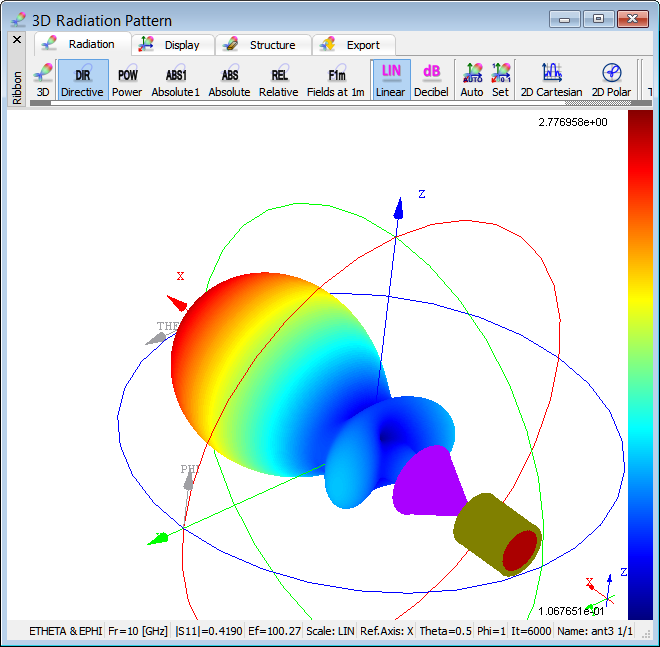Open the 2D Polar plot
The image size is (660, 647).
(x=611, y=80)
